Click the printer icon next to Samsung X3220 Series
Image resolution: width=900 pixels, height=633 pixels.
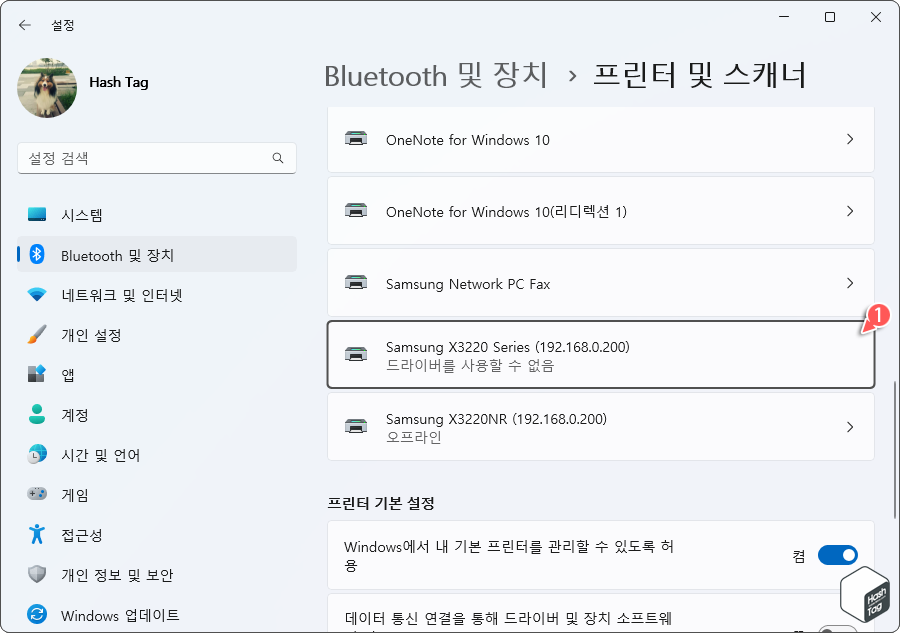pyautogui.click(x=356, y=354)
